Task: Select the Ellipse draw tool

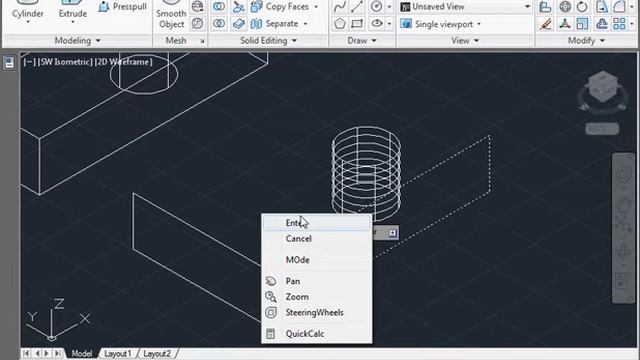Action: pos(376,24)
